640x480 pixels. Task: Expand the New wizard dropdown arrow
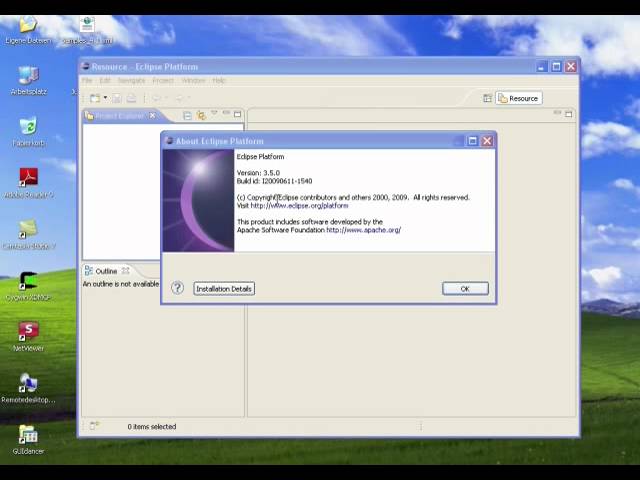105,98
